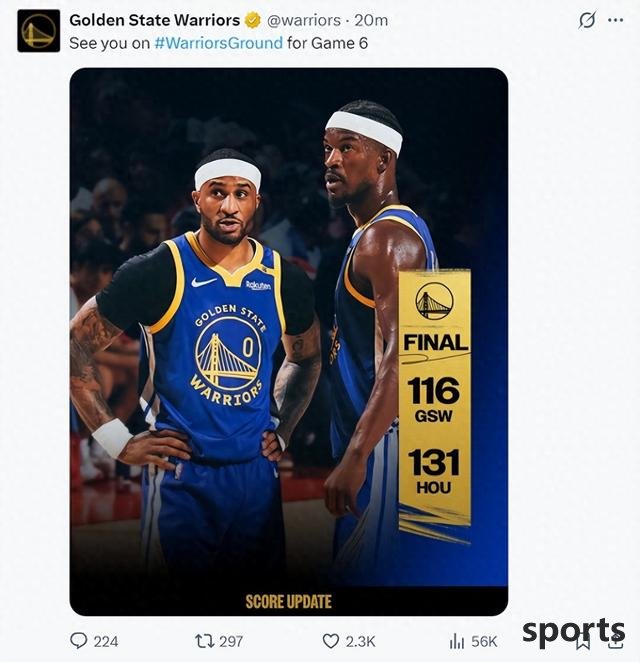This screenshot has width=640, height=662.
Task: Open the three-dot more options menu
Action: pos(616,20)
